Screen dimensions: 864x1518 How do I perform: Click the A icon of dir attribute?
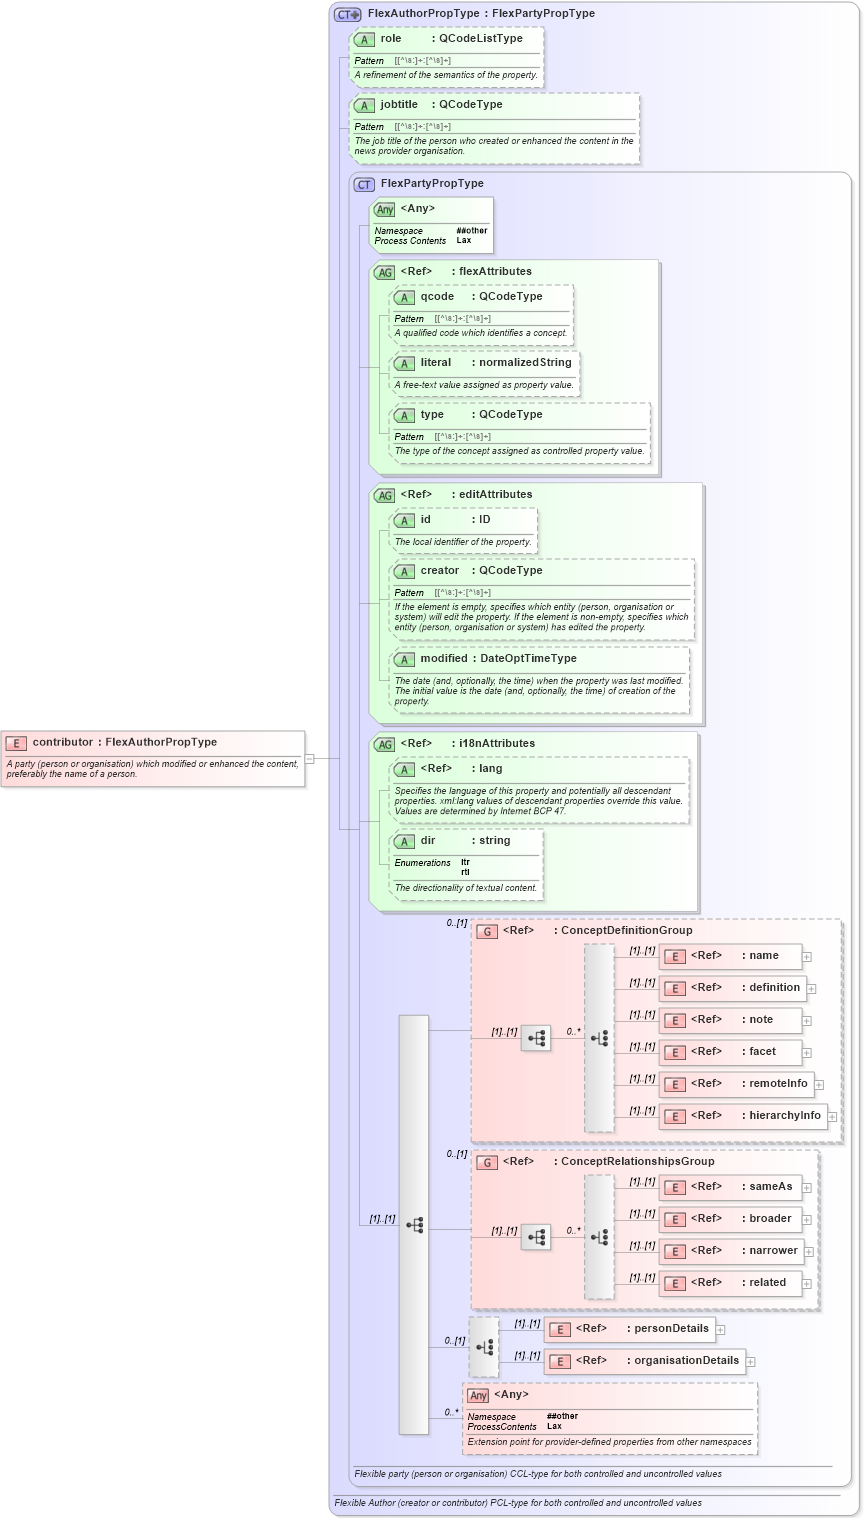coord(404,841)
